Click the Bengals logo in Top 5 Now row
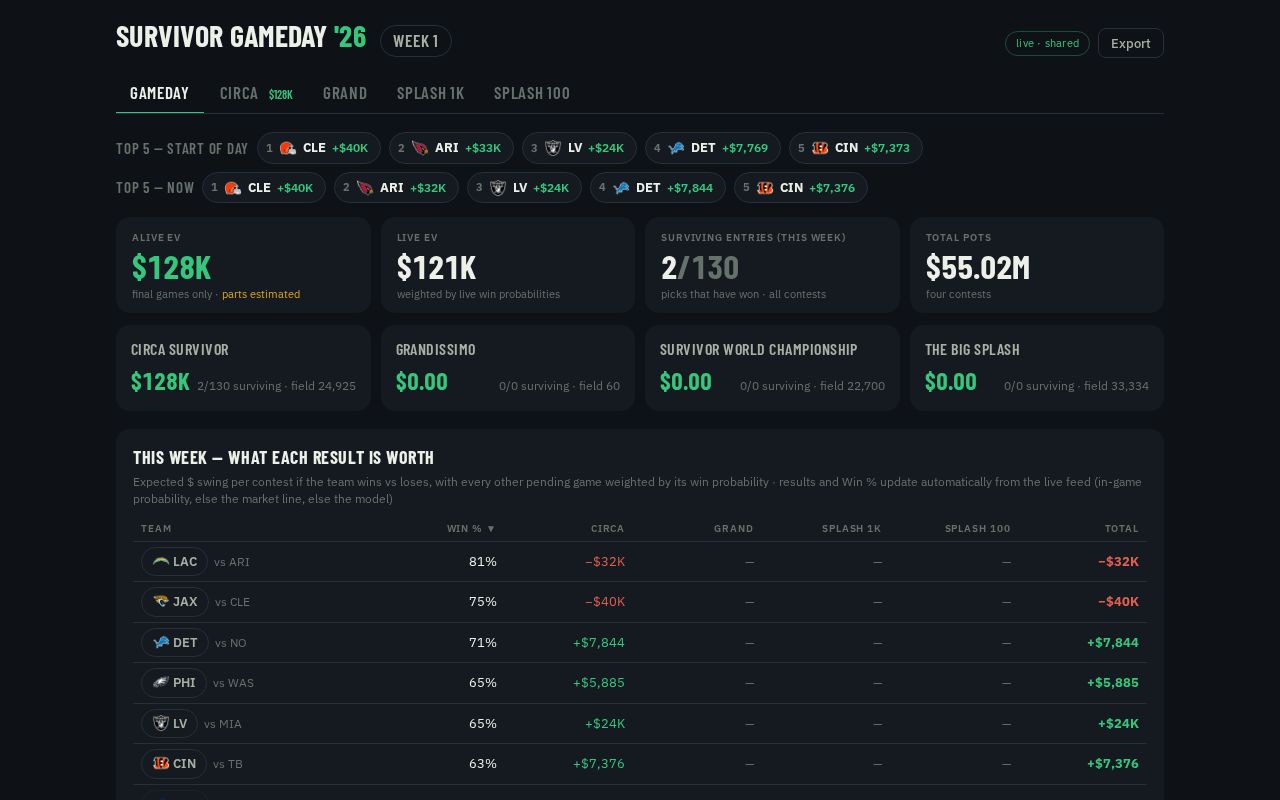 coord(765,188)
